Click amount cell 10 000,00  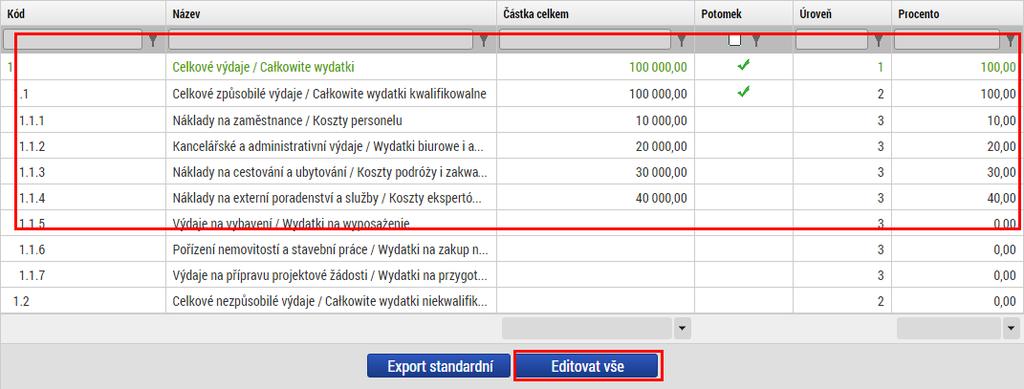pyautogui.click(x=596, y=120)
